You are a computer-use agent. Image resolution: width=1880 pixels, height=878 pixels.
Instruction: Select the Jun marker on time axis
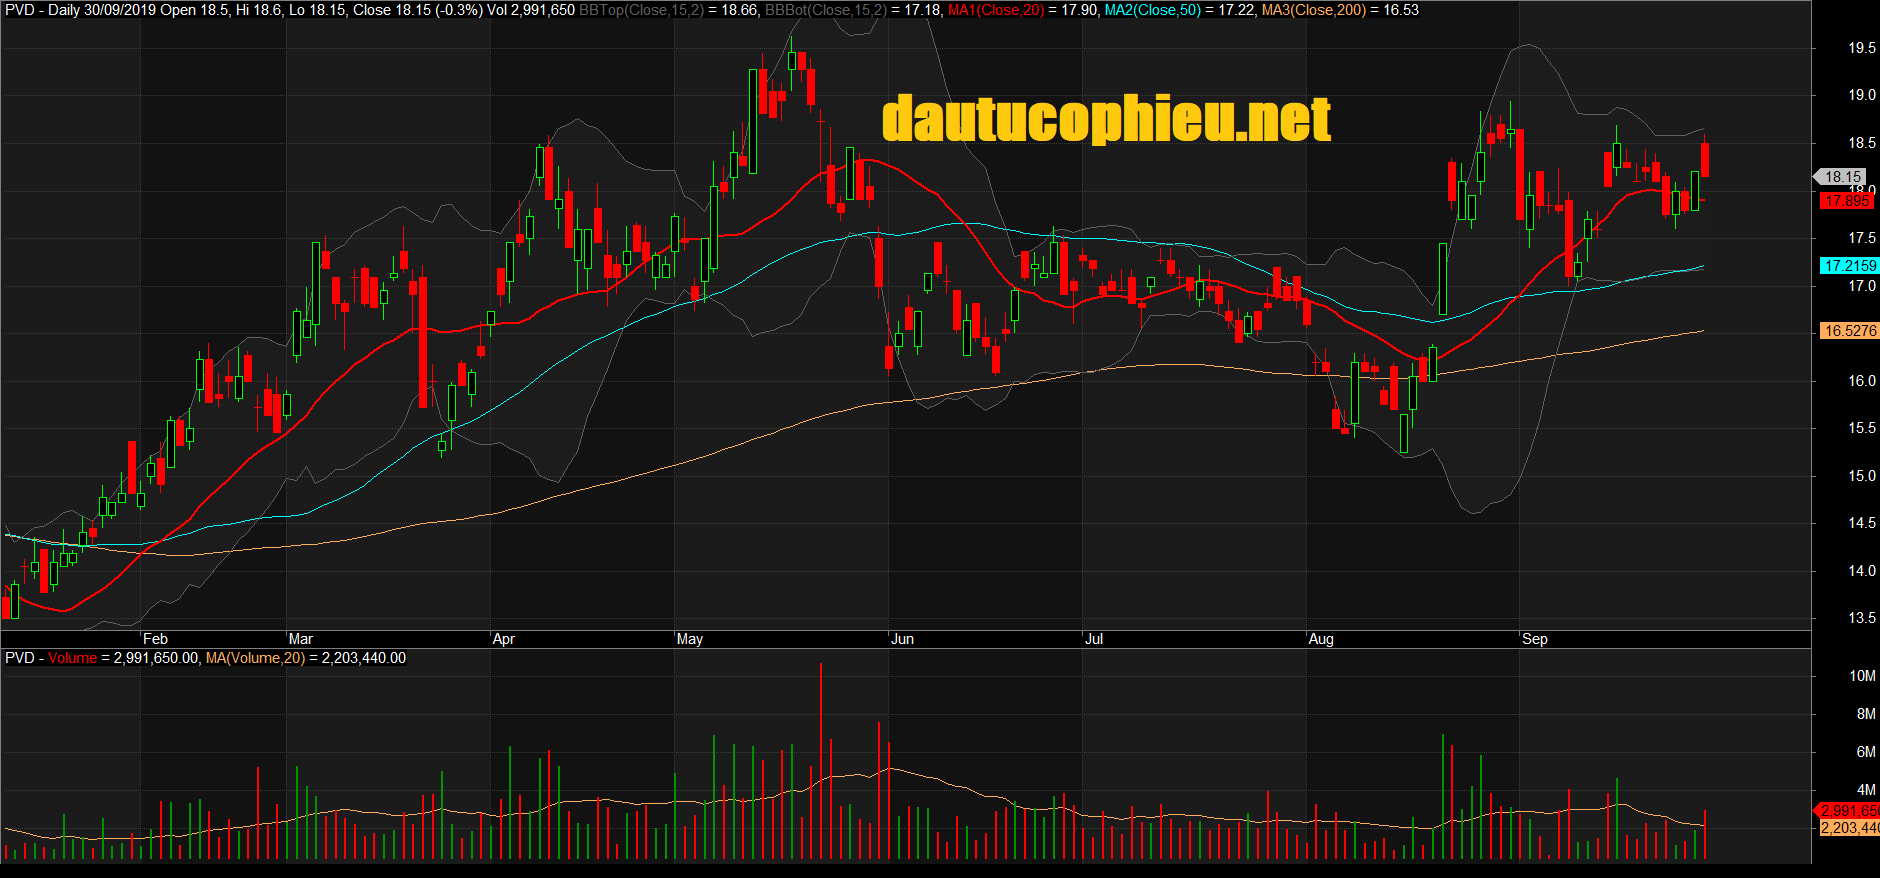click(902, 639)
